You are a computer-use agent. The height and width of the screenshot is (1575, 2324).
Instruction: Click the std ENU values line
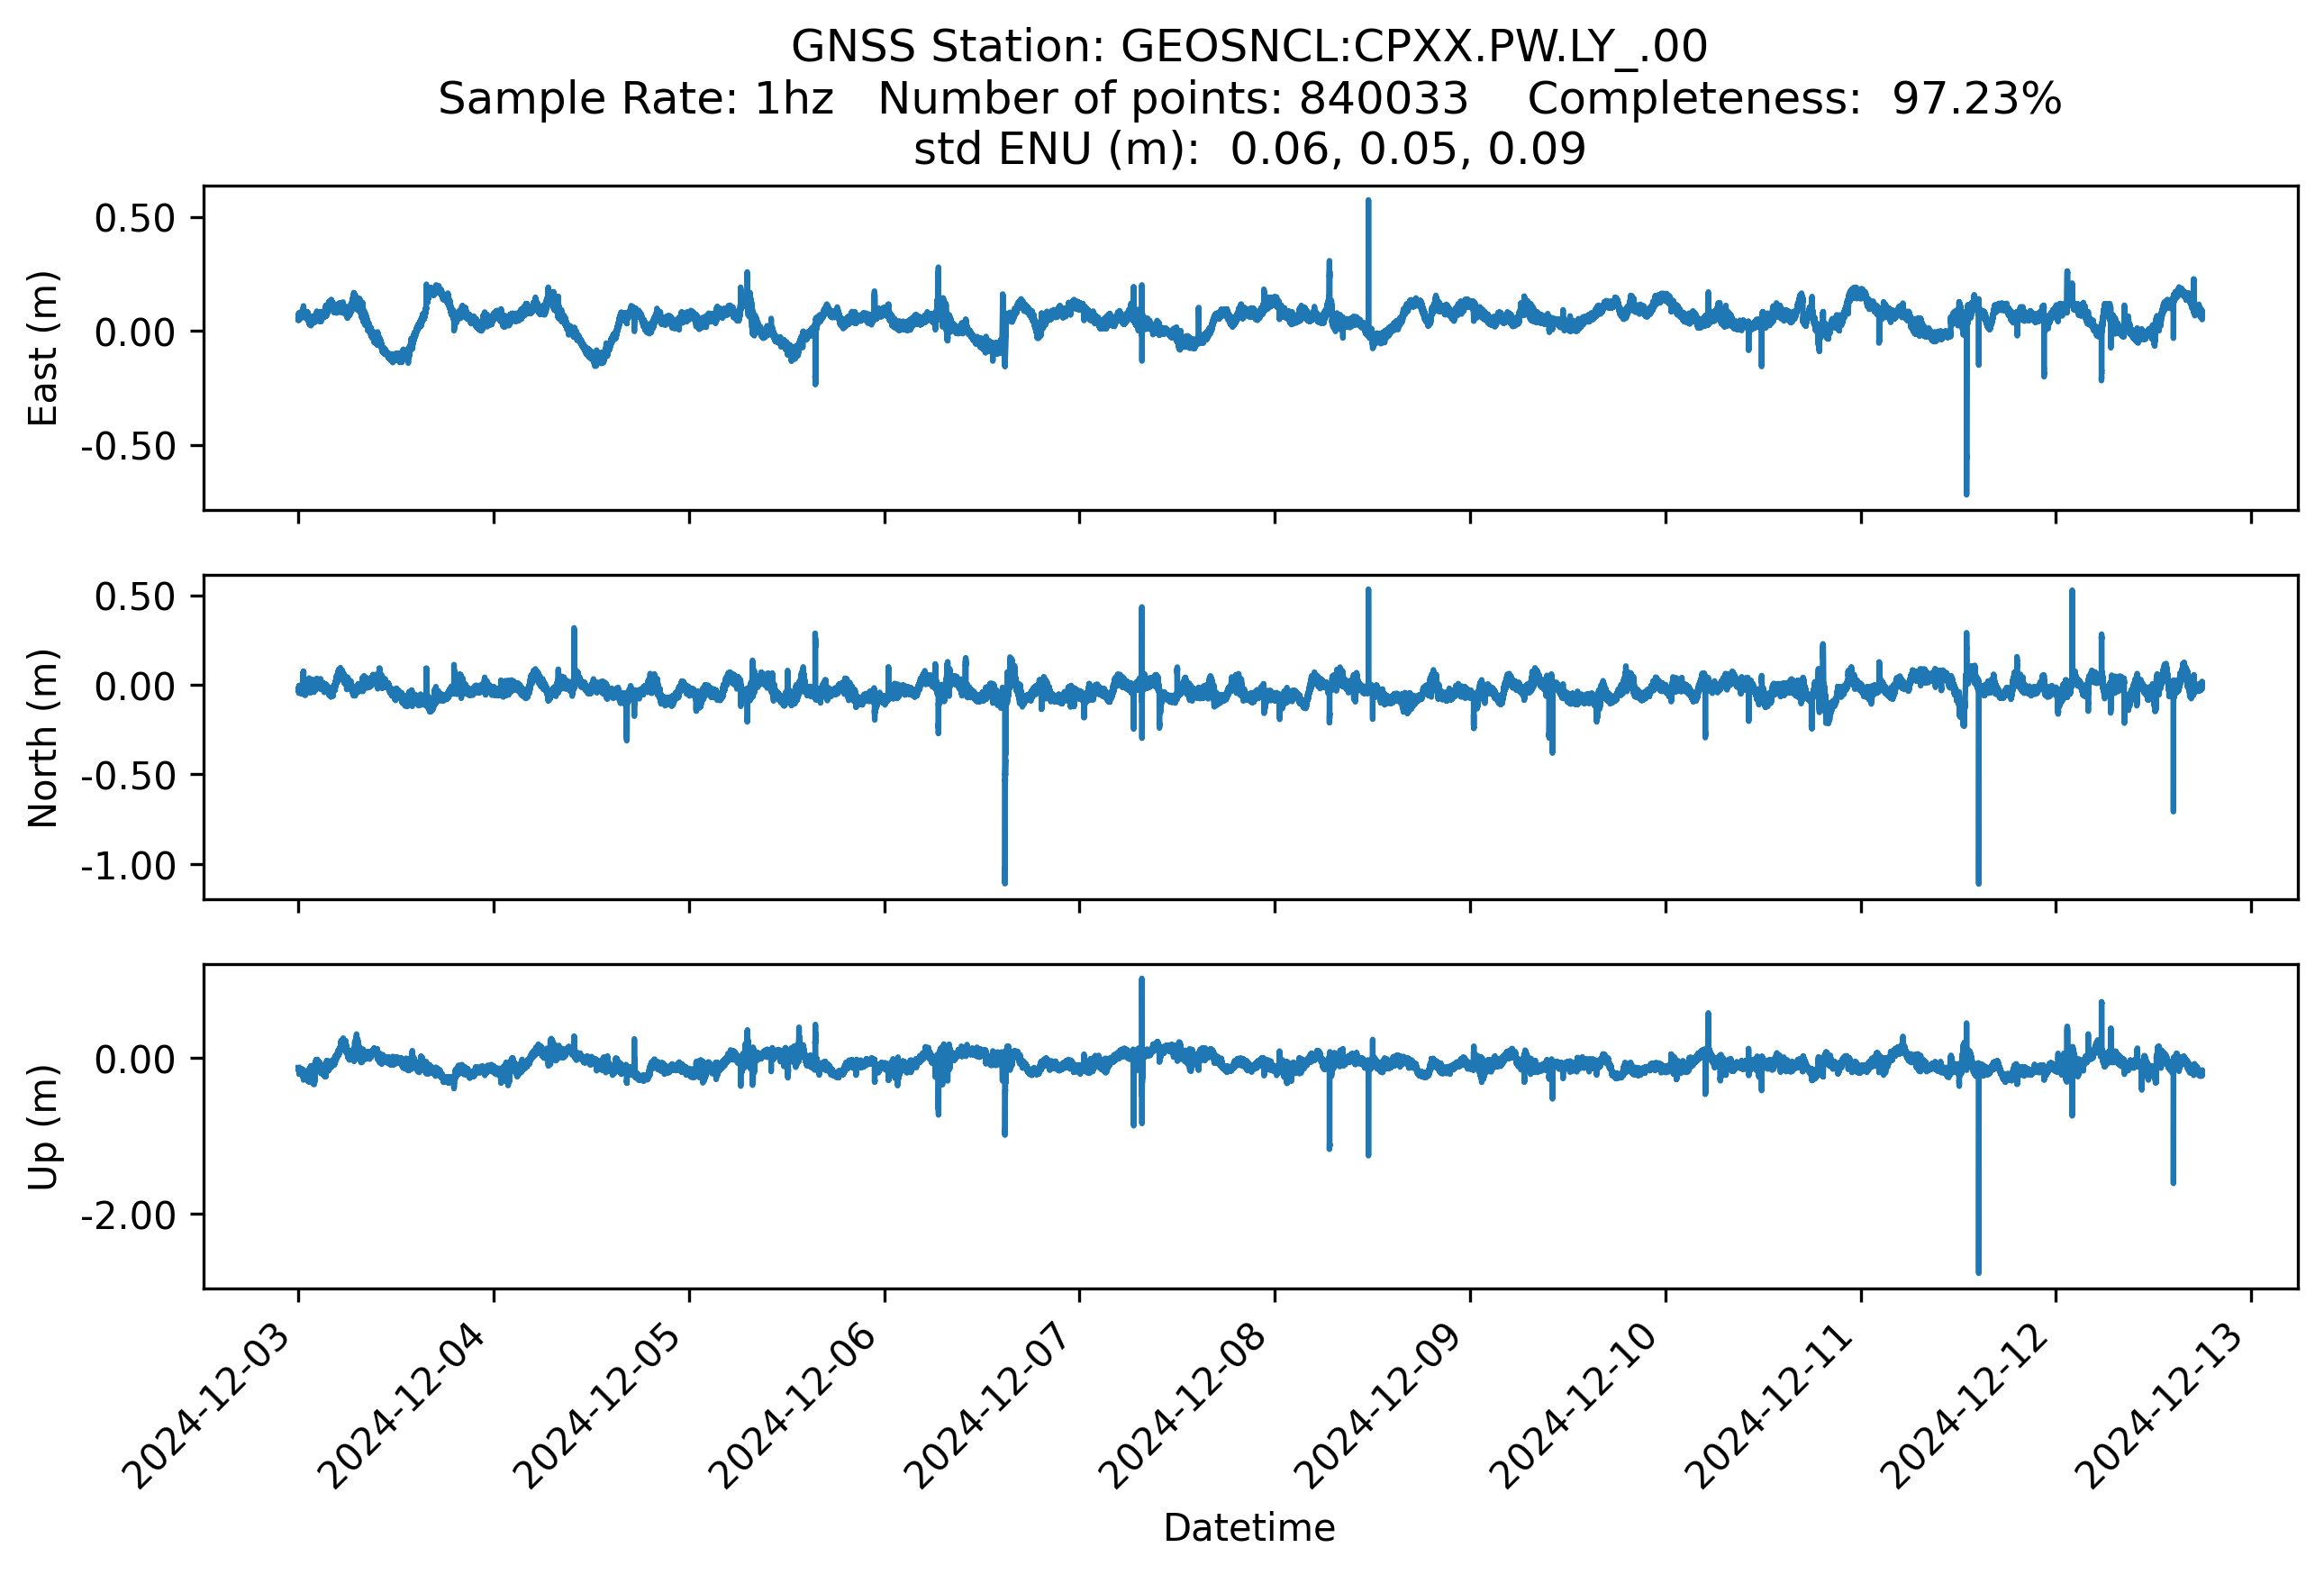point(1249,149)
